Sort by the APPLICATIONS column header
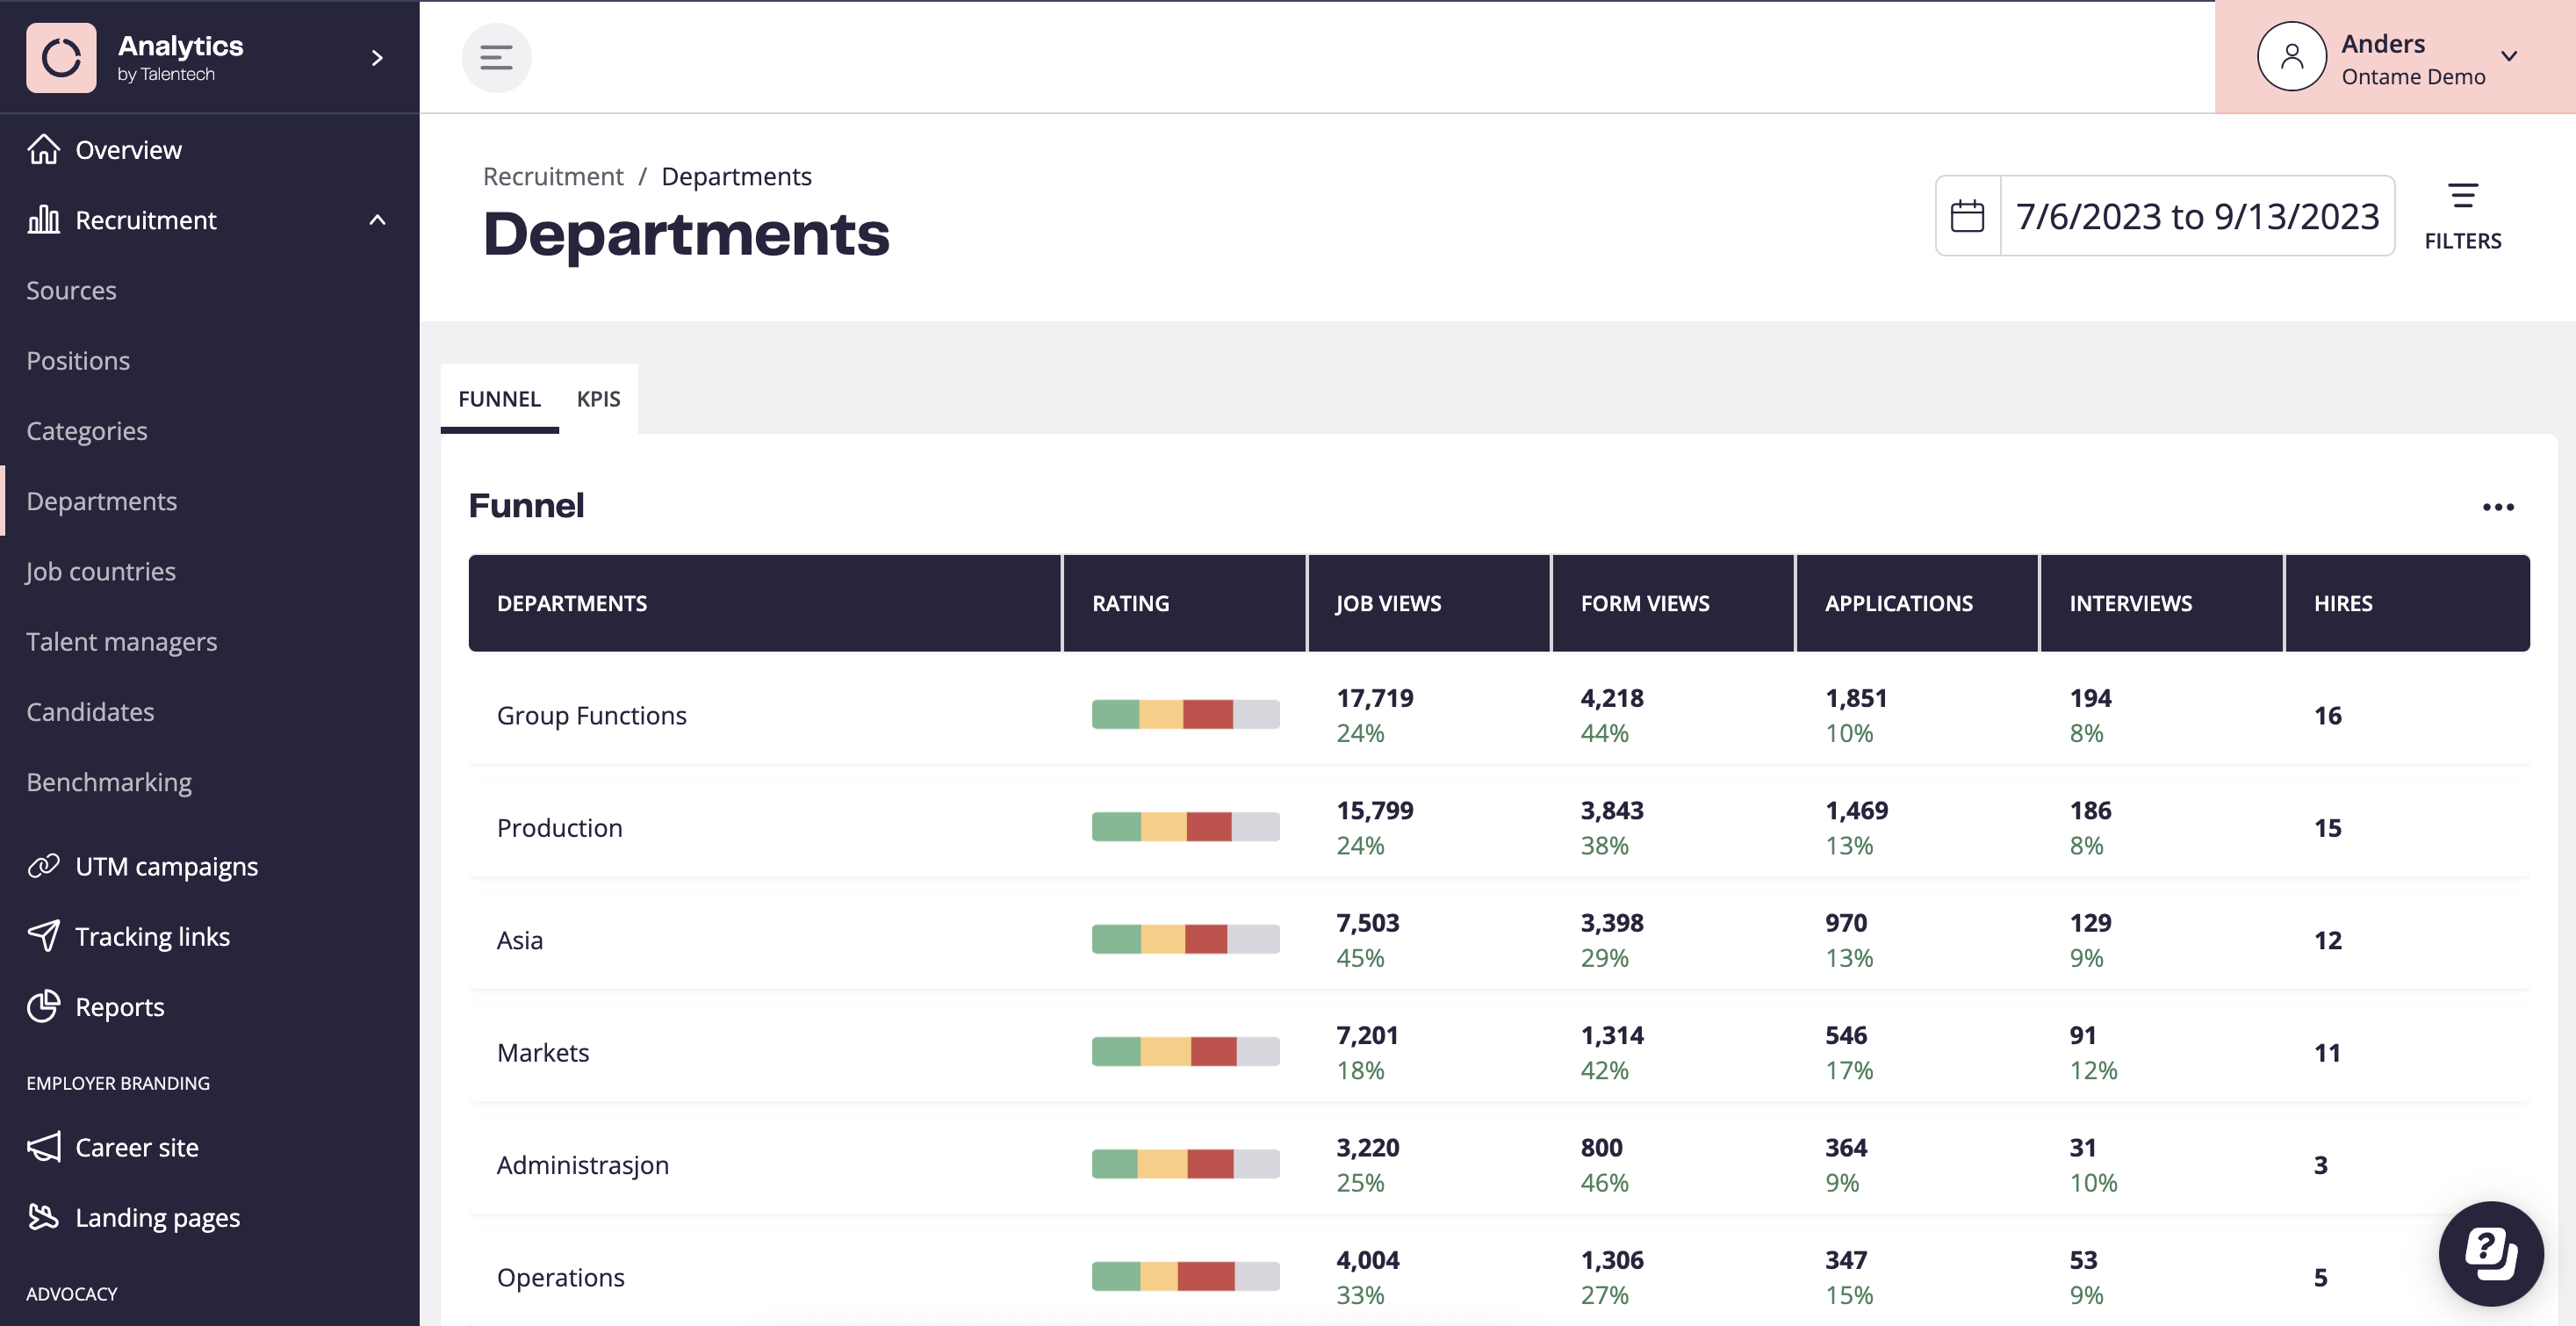2576x1326 pixels. pos(1917,603)
